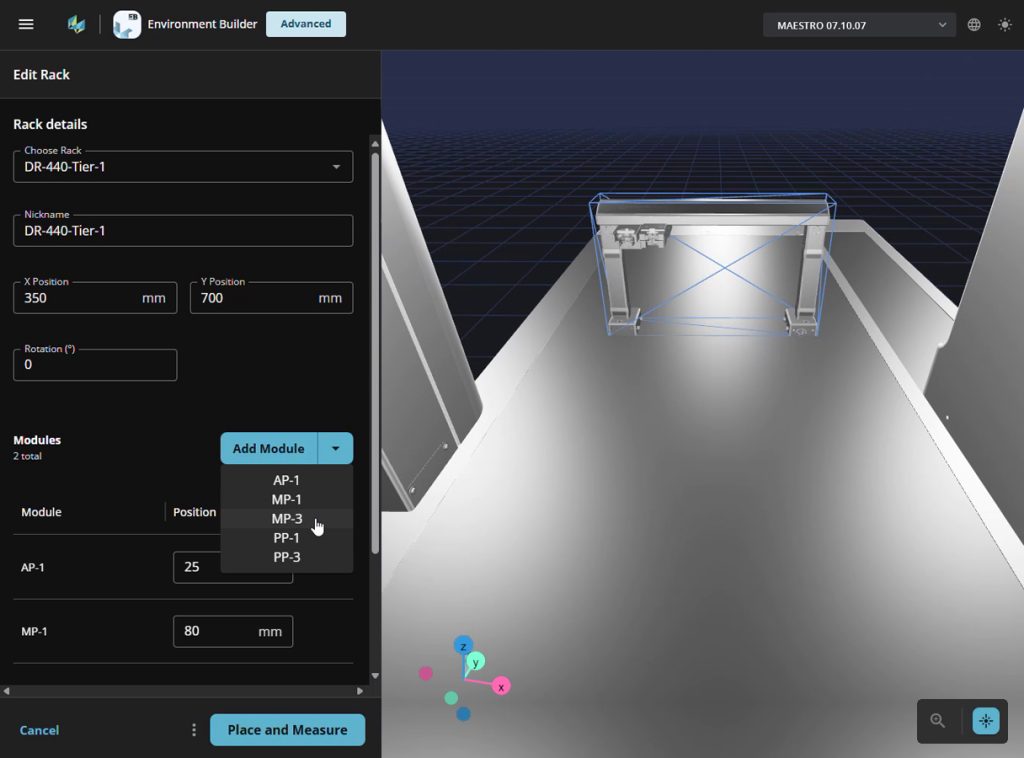Click the recenter view icon in the viewport
This screenshot has width=1024, height=758.
pos(985,720)
